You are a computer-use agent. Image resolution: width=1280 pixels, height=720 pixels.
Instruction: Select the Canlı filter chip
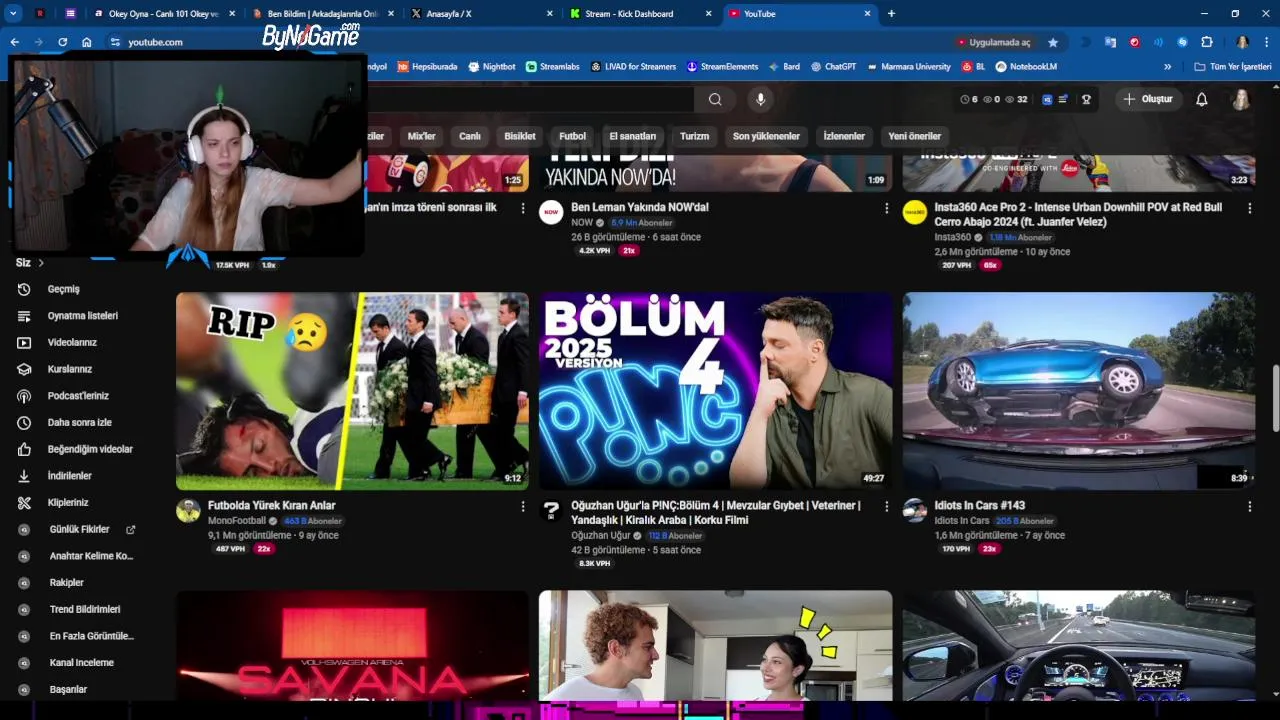tap(470, 136)
